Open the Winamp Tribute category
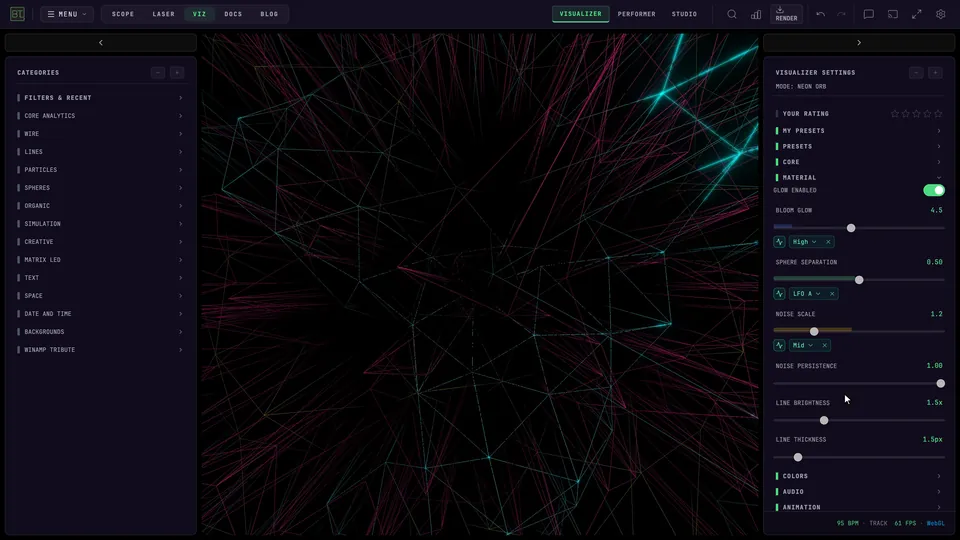The width and height of the screenshot is (960, 540). (x=100, y=350)
